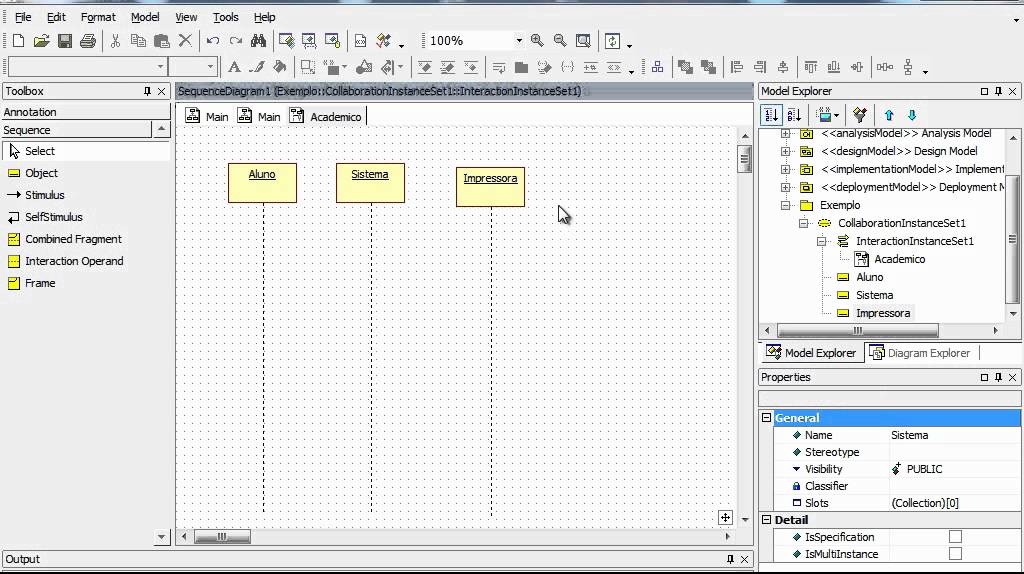Open the font name dropdown
Viewport: 1024px width, 574px height.
pyautogui.click(x=160, y=67)
